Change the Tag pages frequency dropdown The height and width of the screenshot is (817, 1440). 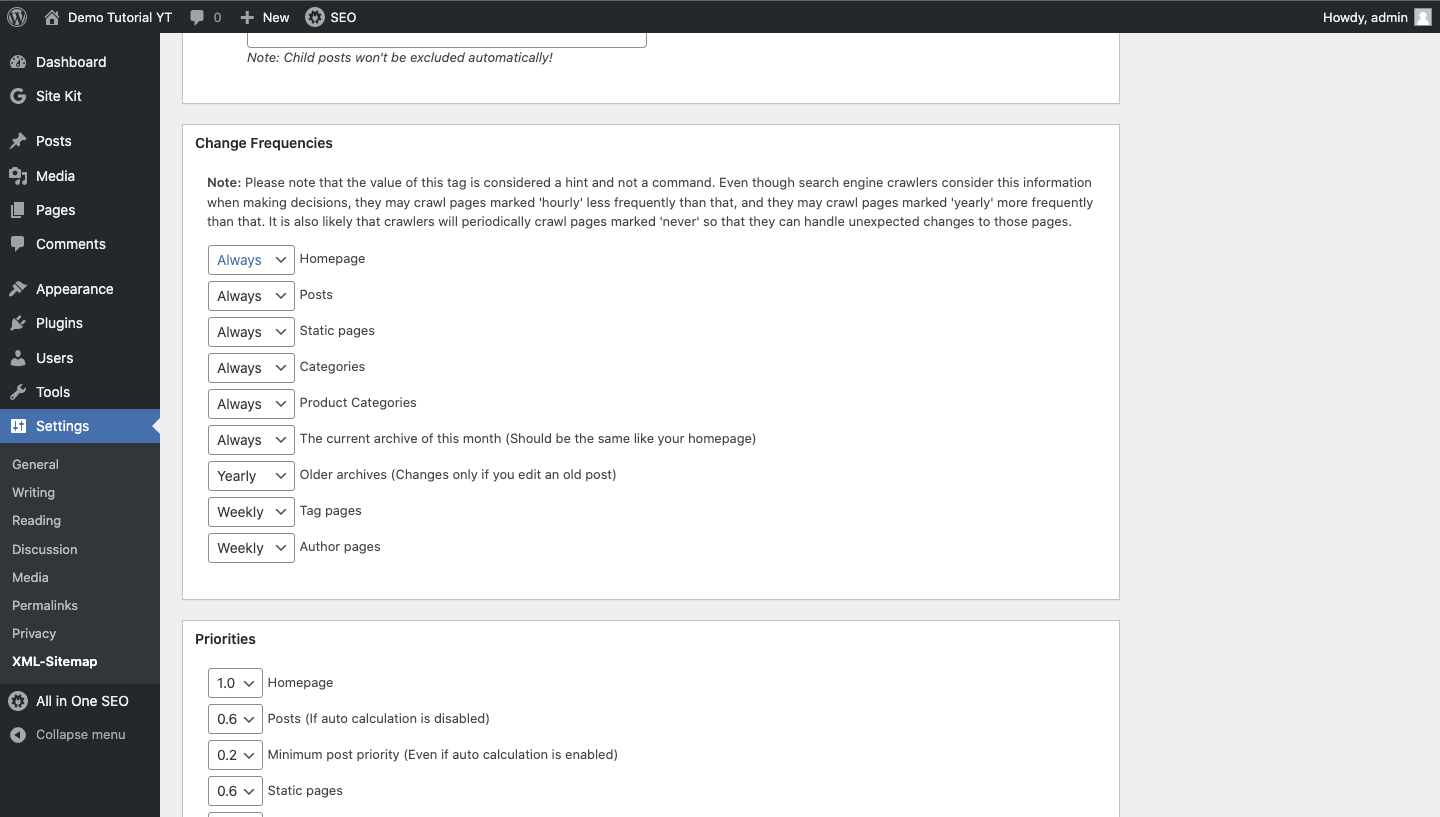[x=251, y=511]
